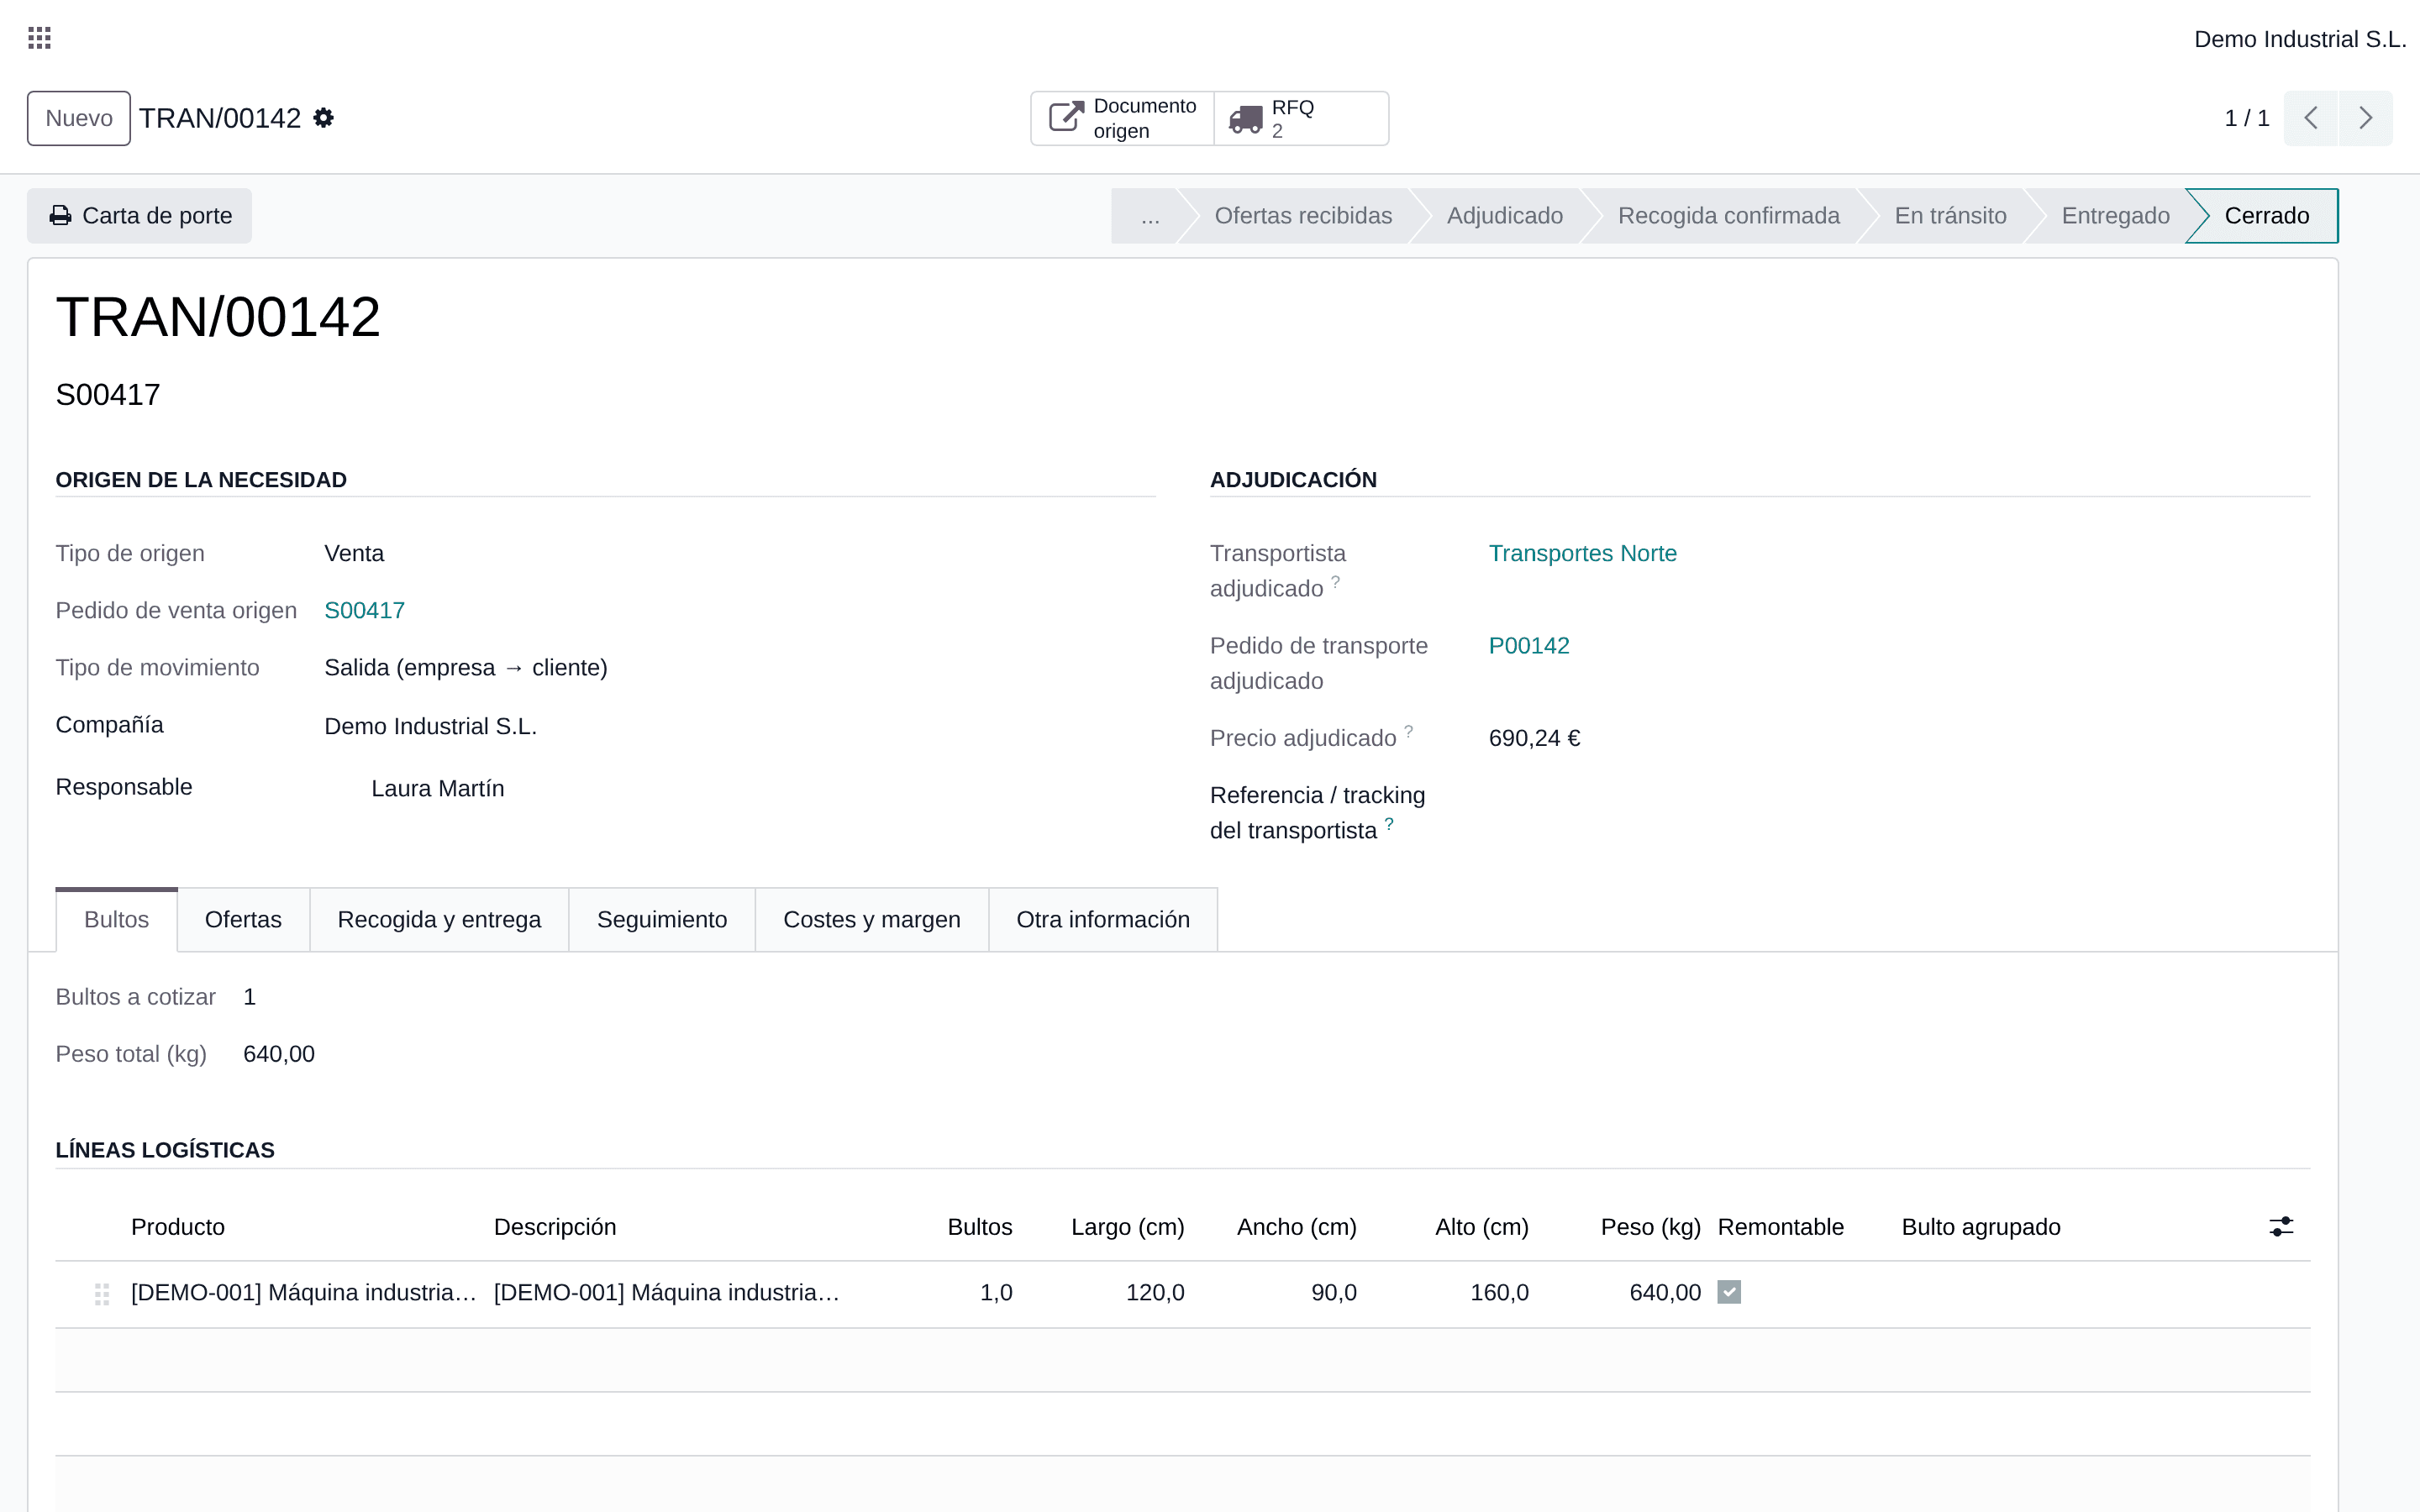This screenshot has height=1512, width=2420.
Task: Select the Recogida confirmada status stage
Action: (x=1728, y=216)
